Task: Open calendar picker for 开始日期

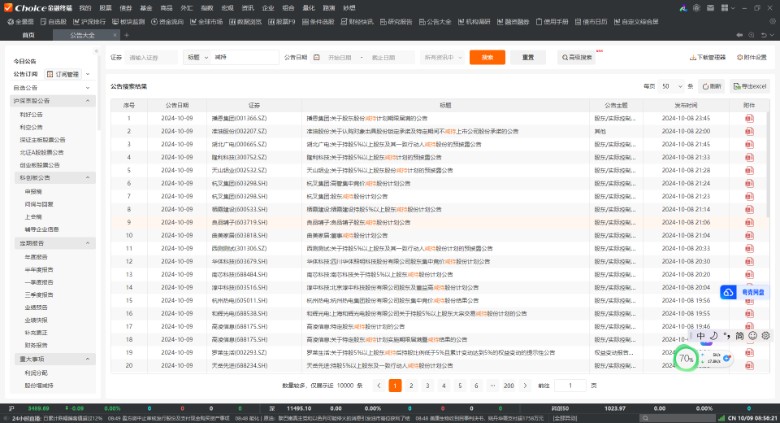Action: tap(318, 57)
